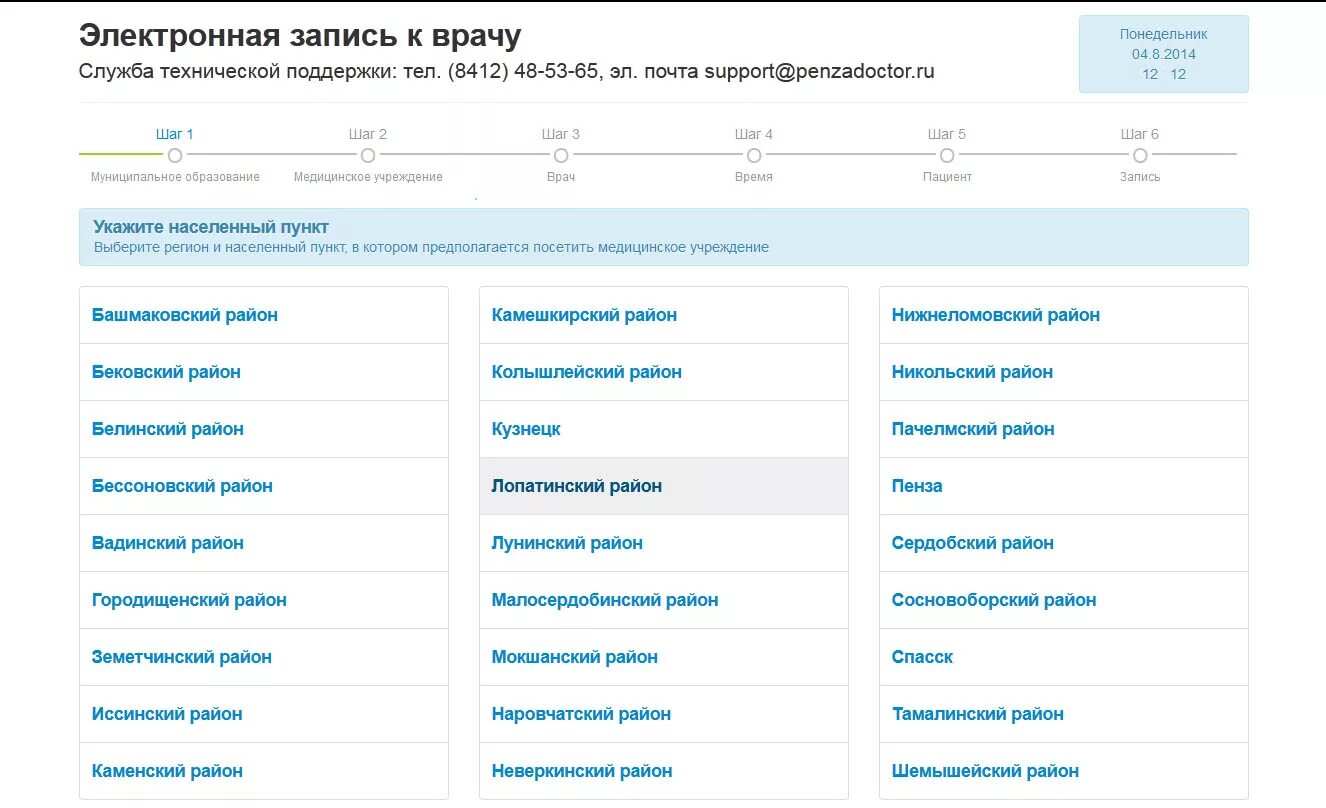Click the Запись step label
1326x808 pixels.
[x=1140, y=177]
